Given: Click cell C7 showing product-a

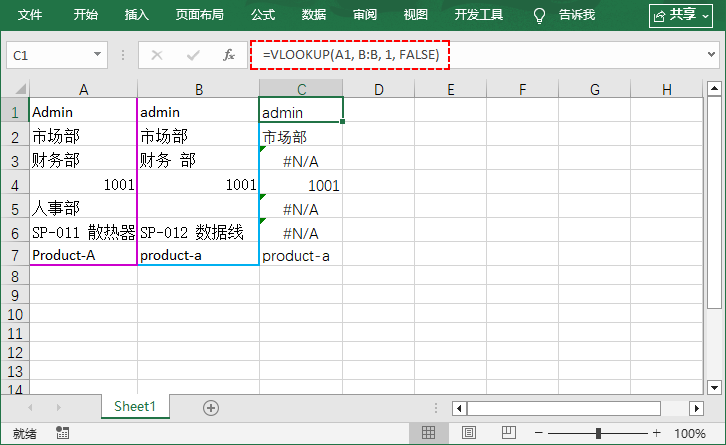Looking at the screenshot, I should [x=301, y=256].
